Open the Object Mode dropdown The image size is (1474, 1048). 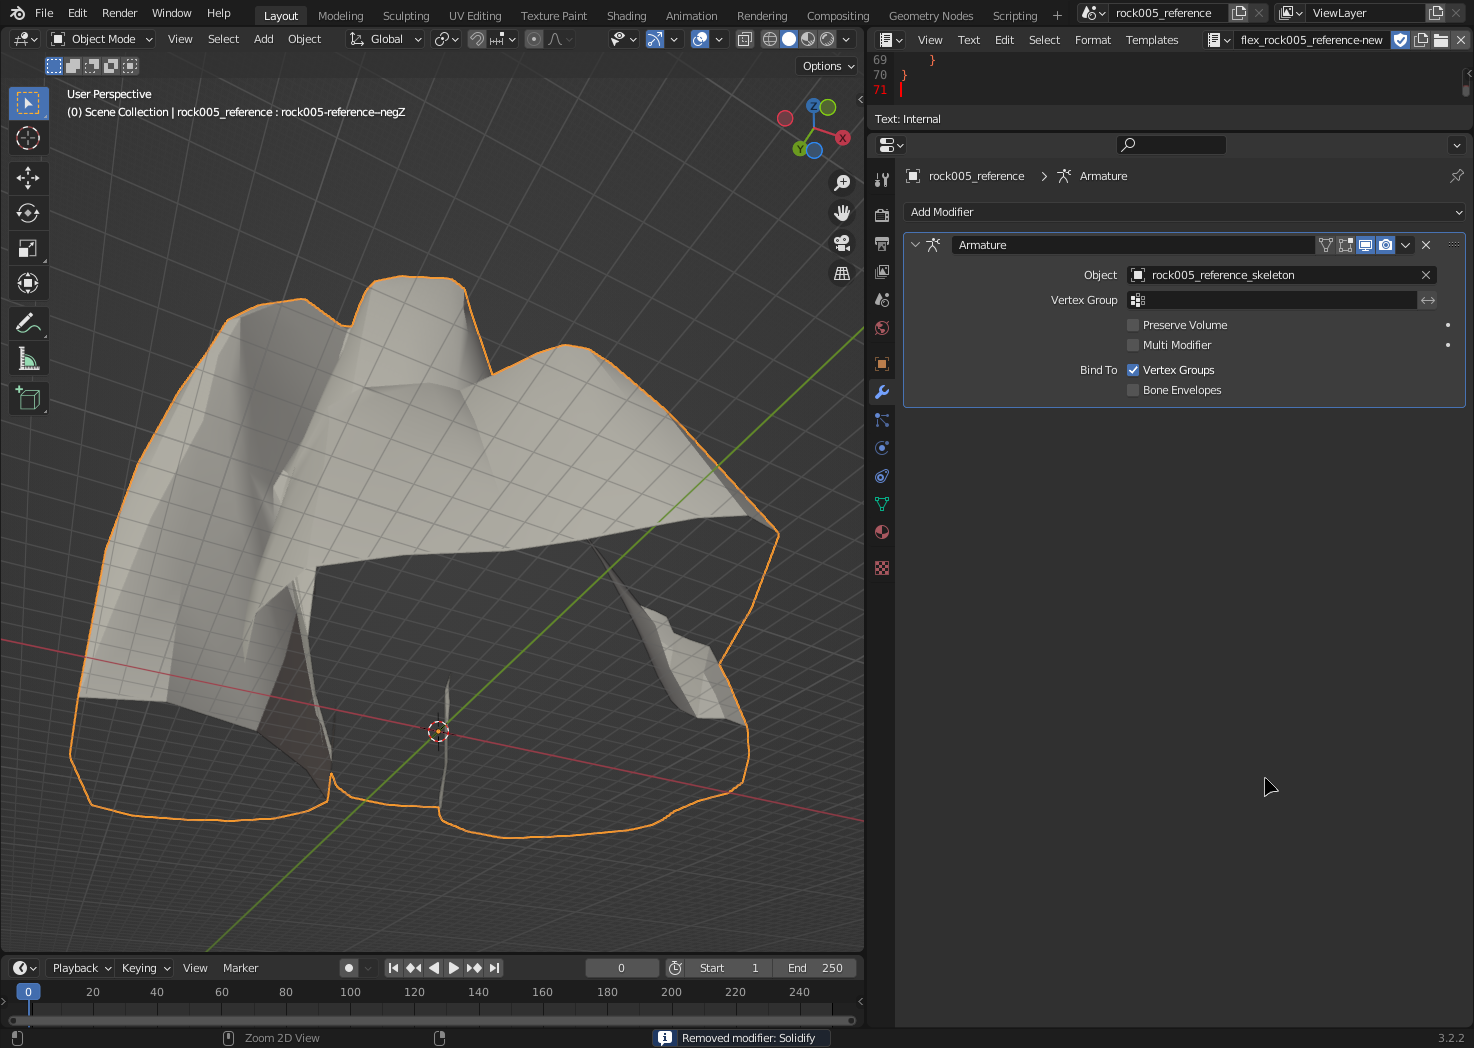click(x=102, y=39)
